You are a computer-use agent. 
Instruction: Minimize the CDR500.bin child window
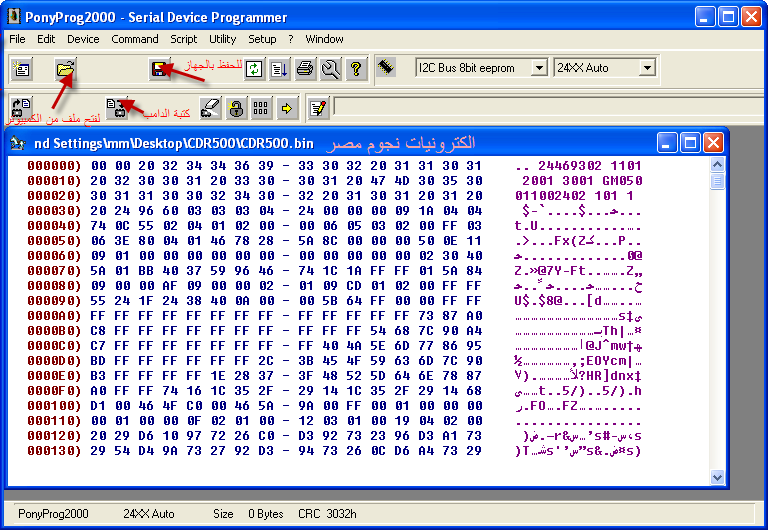tap(667, 143)
